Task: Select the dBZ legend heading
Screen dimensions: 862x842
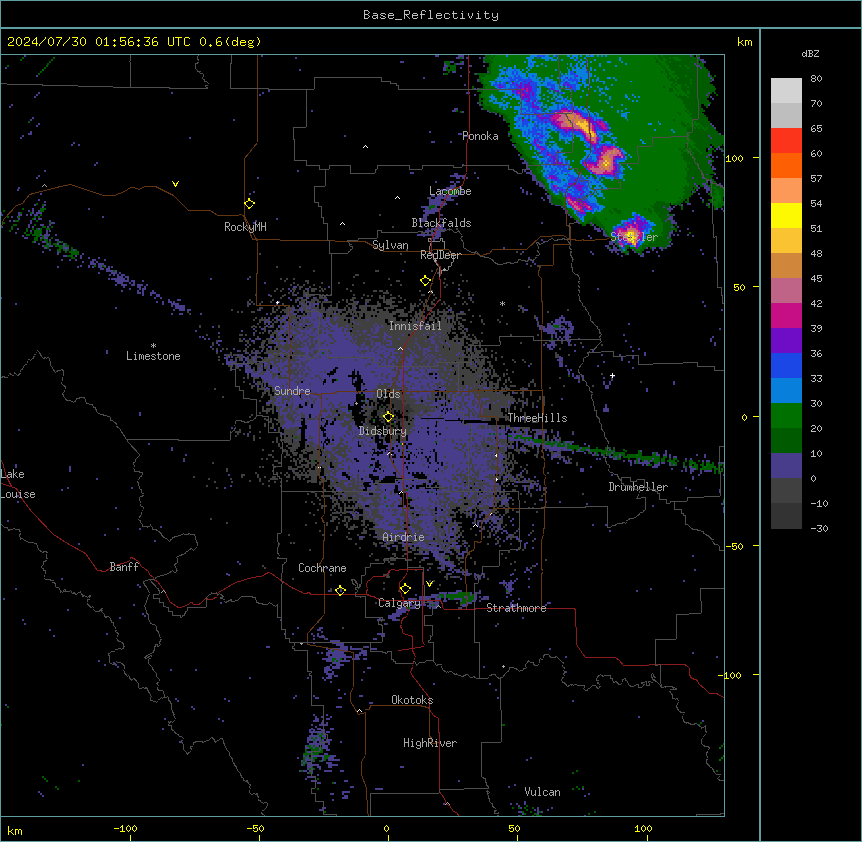Action: tap(810, 53)
